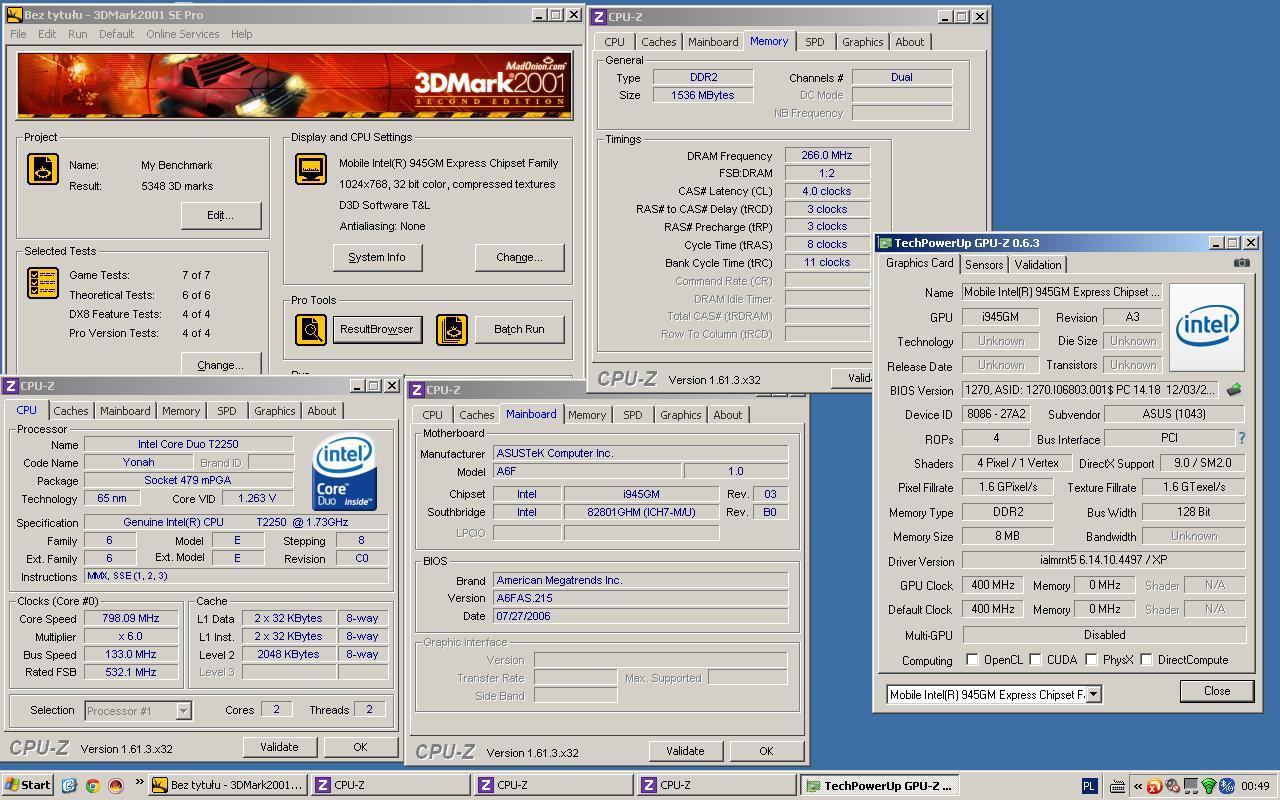
Task: Click the on-screen keyboard tray icon
Action: (x=1118, y=786)
